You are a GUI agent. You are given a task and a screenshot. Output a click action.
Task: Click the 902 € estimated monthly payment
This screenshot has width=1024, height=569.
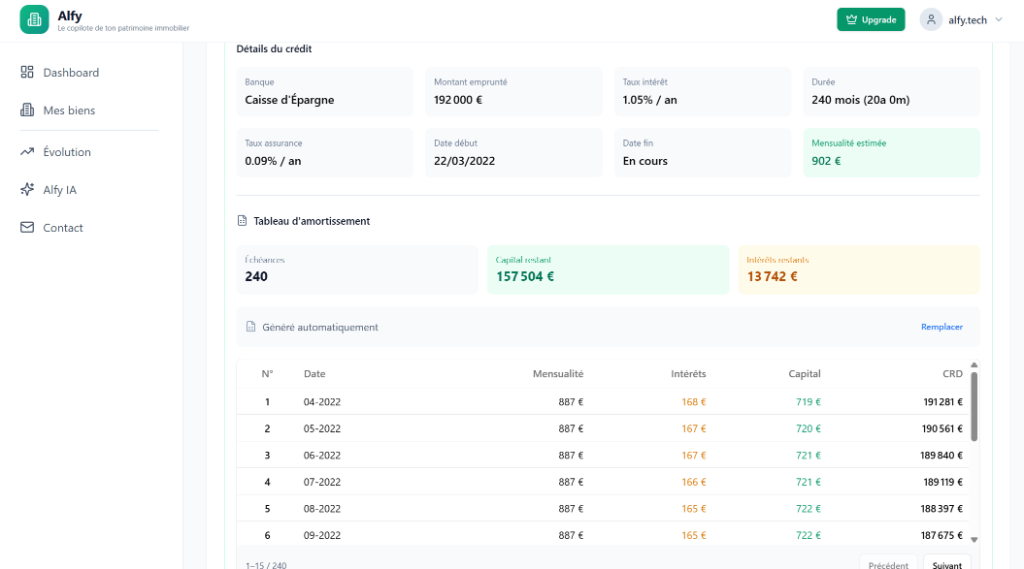click(826, 161)
